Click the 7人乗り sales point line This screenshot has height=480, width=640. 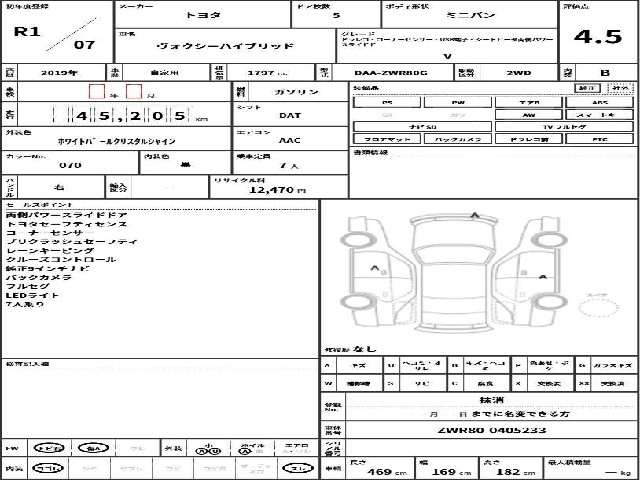click(x=25, y=304)
